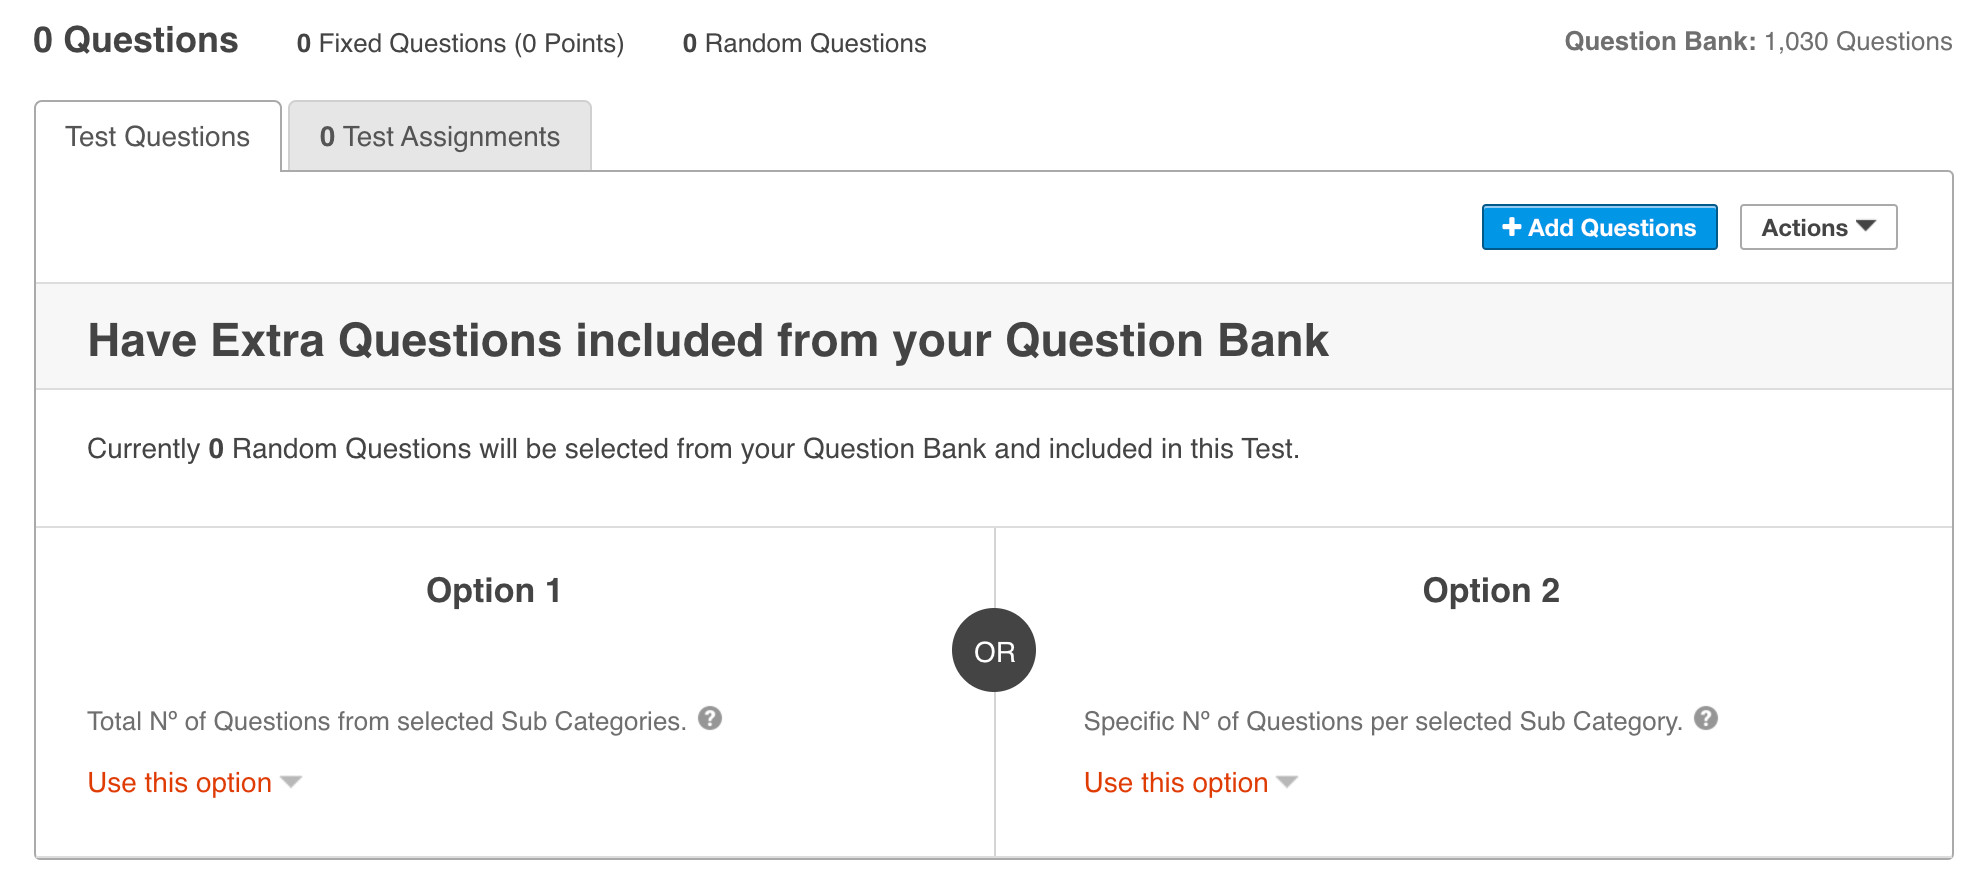1988x884 pixels.
Task: Click the plus icon on Add Questions
Action: click(x=1511, y=227)
